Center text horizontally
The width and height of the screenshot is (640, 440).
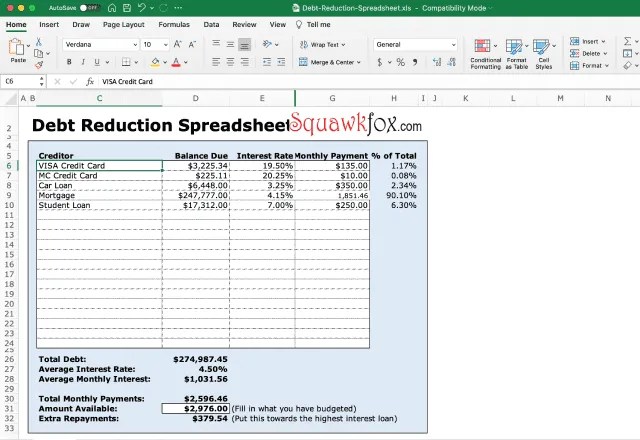[x=230, y=62]
